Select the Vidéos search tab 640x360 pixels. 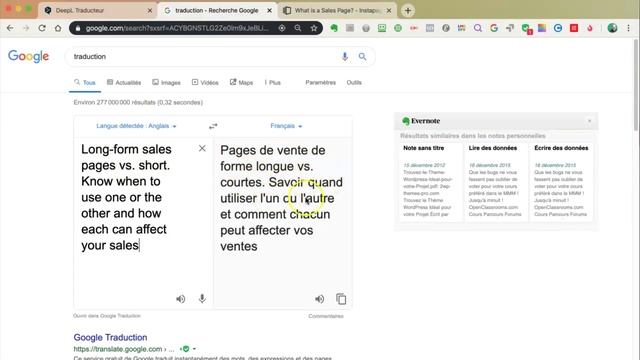(x=205, y=82)
